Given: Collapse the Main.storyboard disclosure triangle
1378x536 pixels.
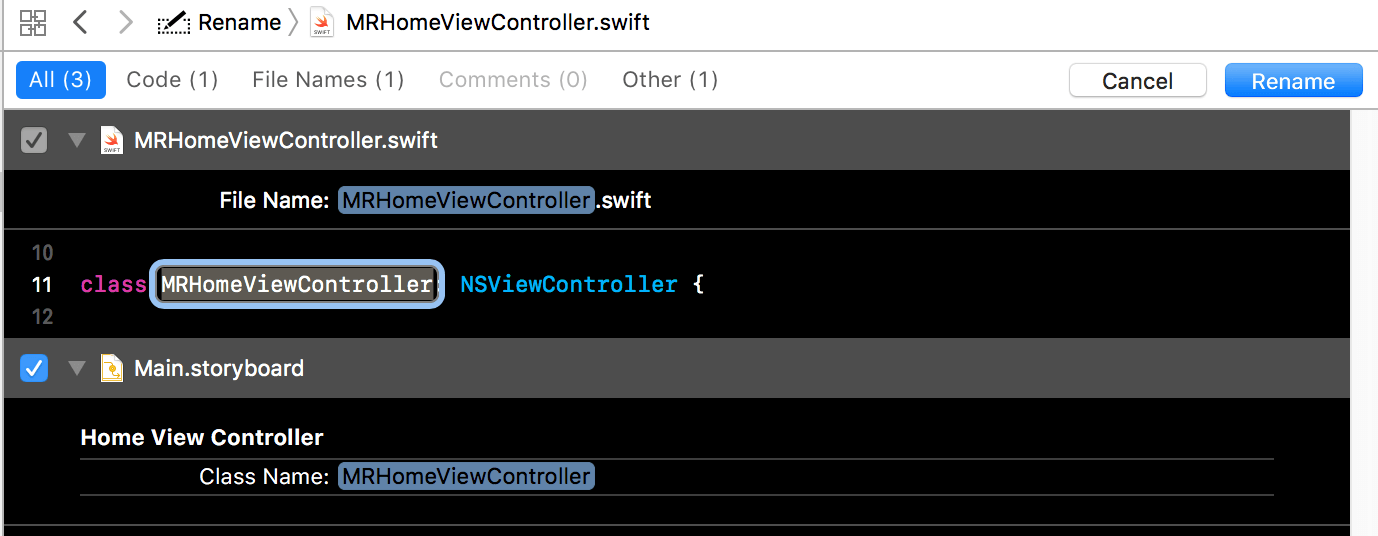Looking at the screenshot, I should coord(77,368).
